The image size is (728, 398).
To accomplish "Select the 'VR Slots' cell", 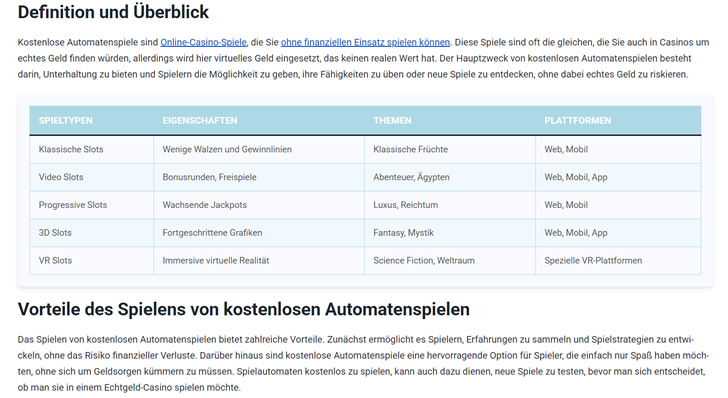I will [91, 261].
